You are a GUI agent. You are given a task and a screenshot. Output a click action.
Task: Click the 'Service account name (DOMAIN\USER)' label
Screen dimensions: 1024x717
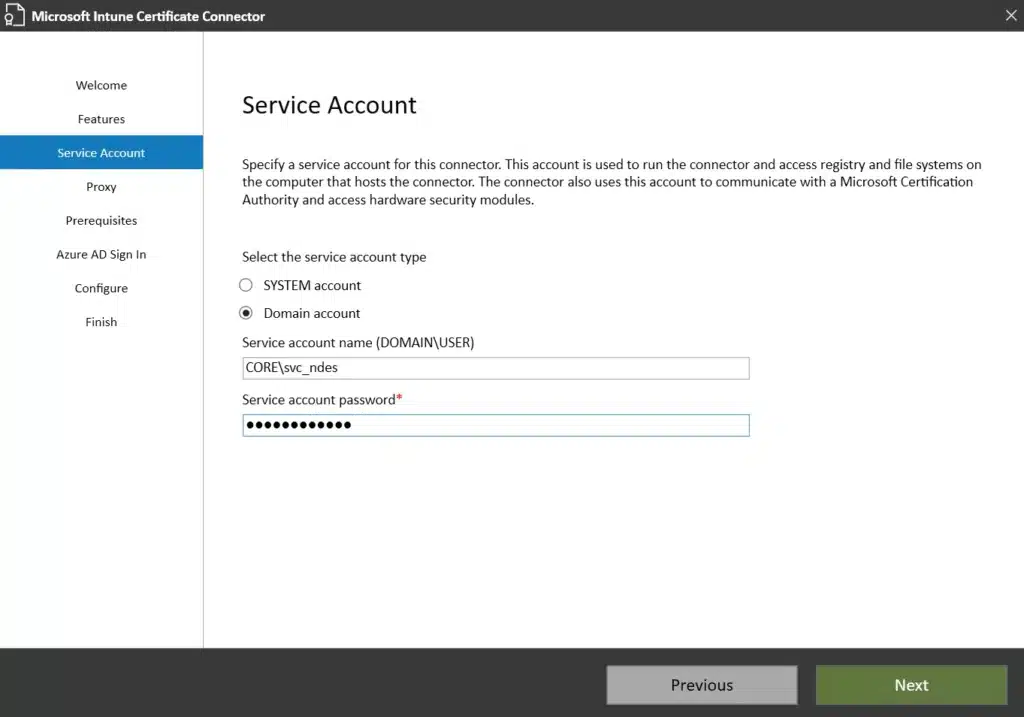point(357,343)
